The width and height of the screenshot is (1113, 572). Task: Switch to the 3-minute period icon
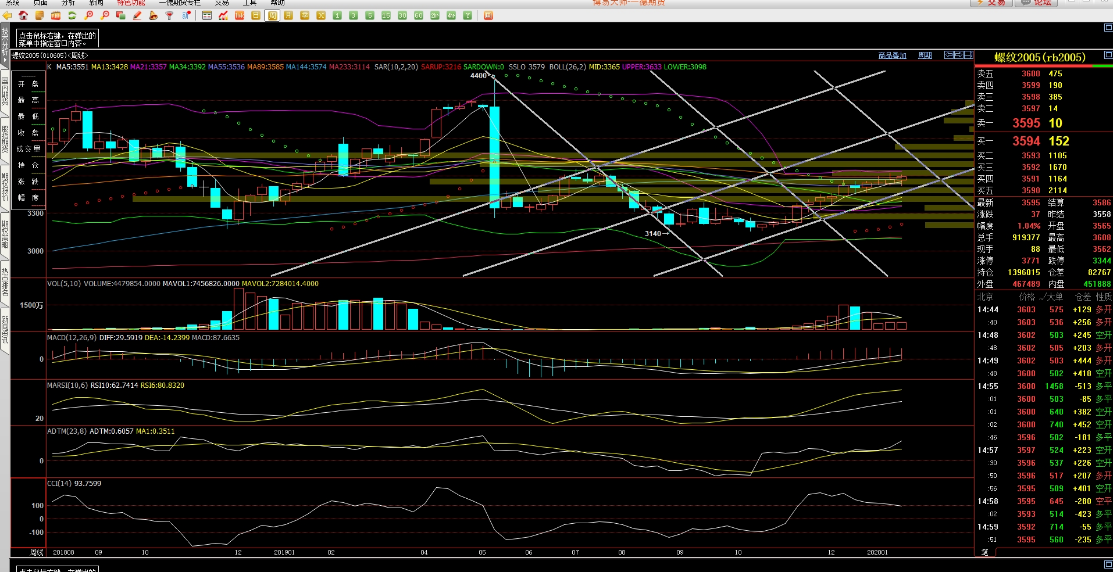click(353, 15)
